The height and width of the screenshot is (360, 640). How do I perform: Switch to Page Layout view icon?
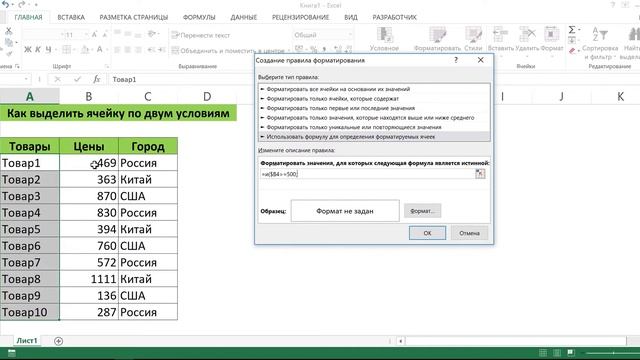pyautogui.click(x=557, y=353)
